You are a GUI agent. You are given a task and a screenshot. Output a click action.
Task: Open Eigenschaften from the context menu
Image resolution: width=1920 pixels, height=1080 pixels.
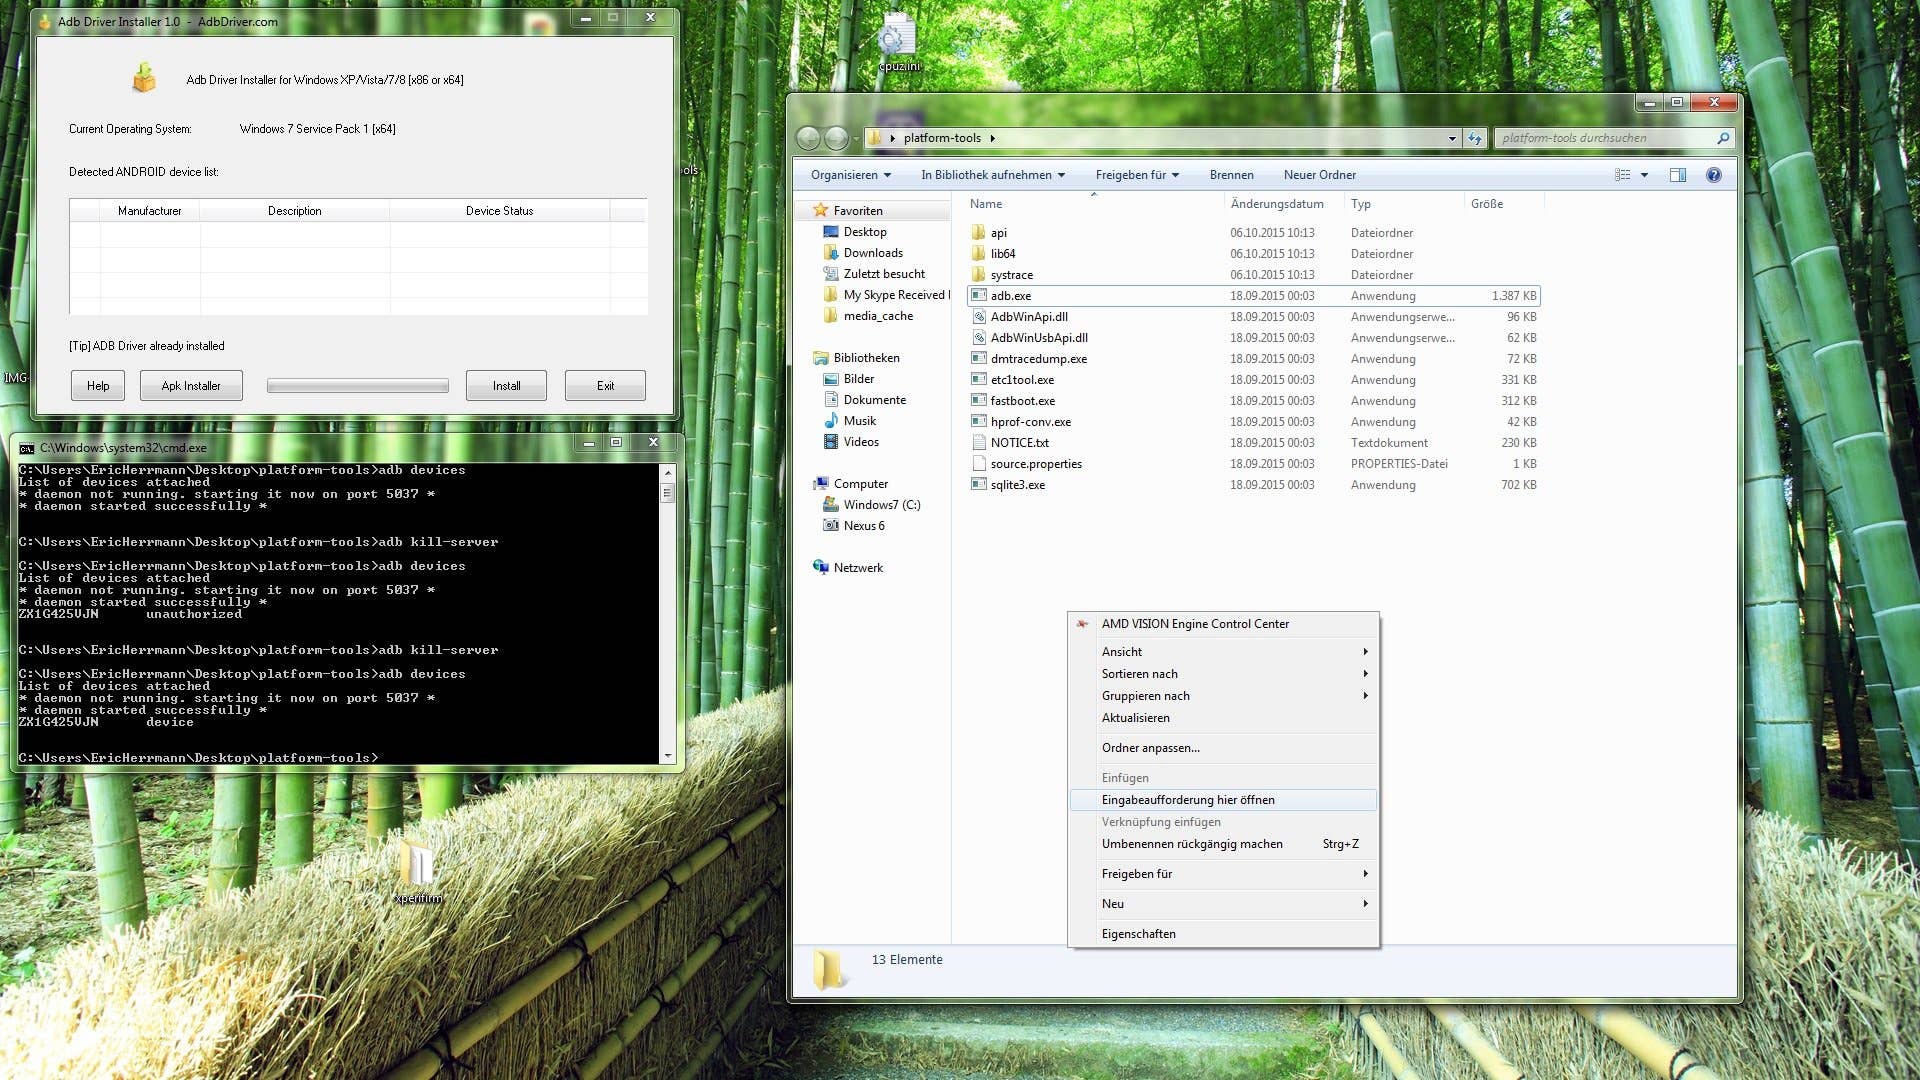pyautogui.click(x=1138, y=933)
